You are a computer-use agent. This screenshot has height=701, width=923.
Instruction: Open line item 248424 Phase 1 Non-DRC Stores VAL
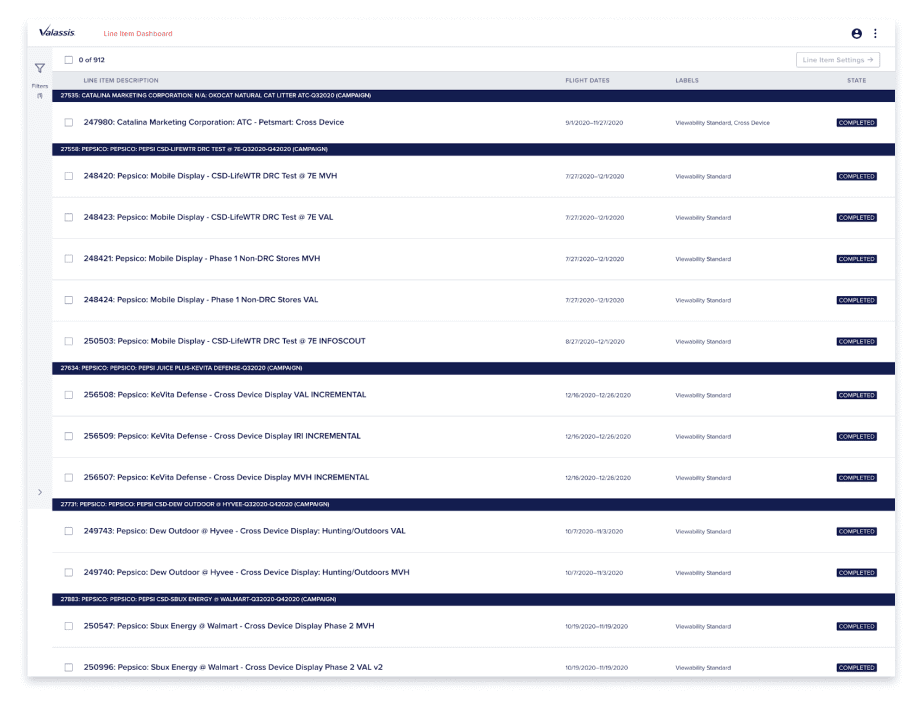coord(201,300)
